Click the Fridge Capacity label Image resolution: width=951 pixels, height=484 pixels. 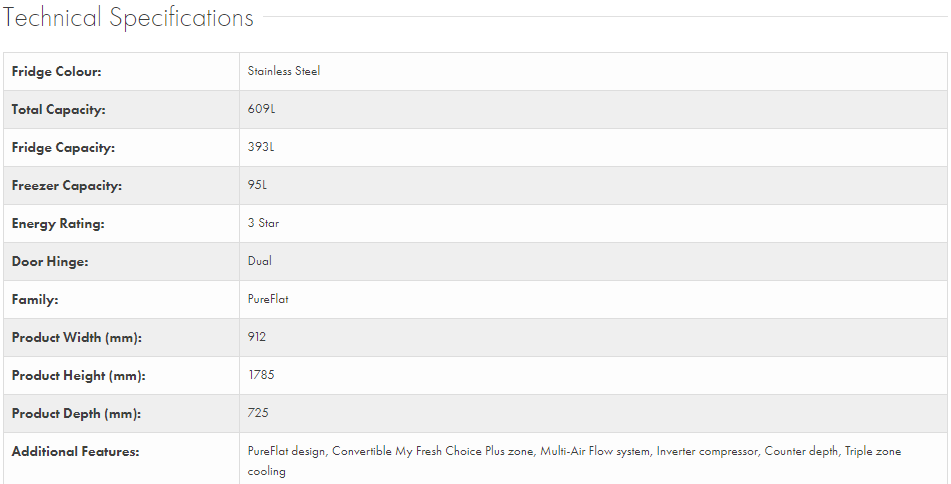pos(63,148)
